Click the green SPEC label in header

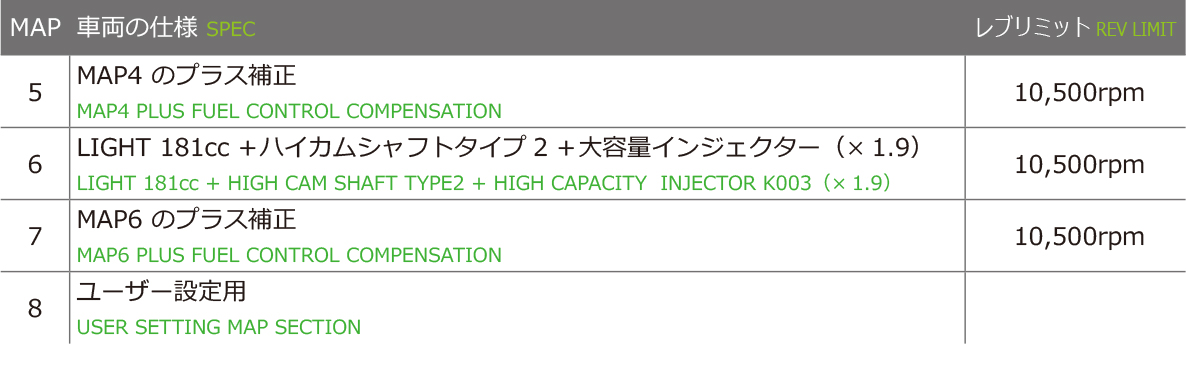231,30
